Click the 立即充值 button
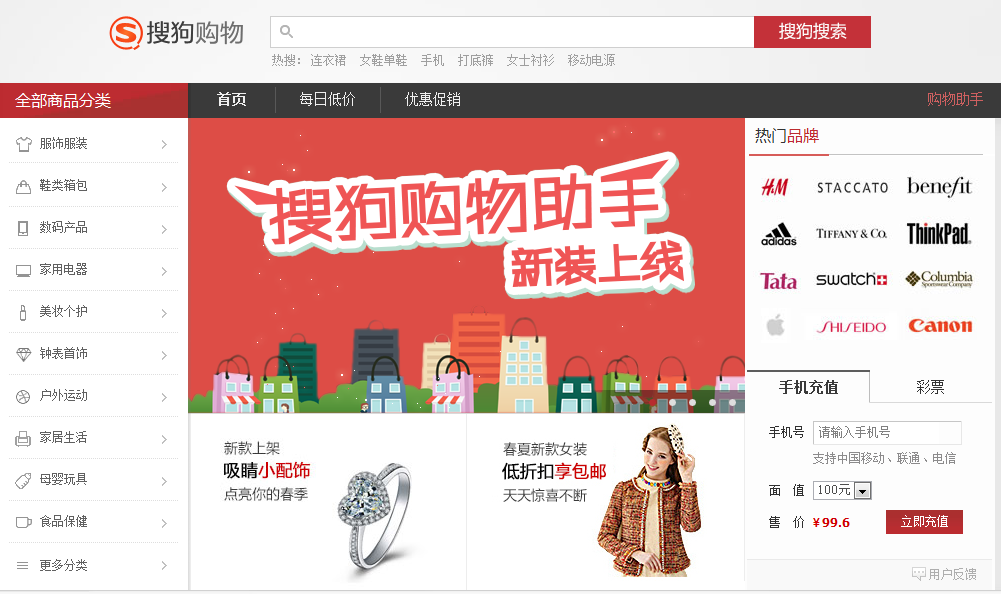The width and height of the screenshot is (1001, 594). tap(924, 522)
